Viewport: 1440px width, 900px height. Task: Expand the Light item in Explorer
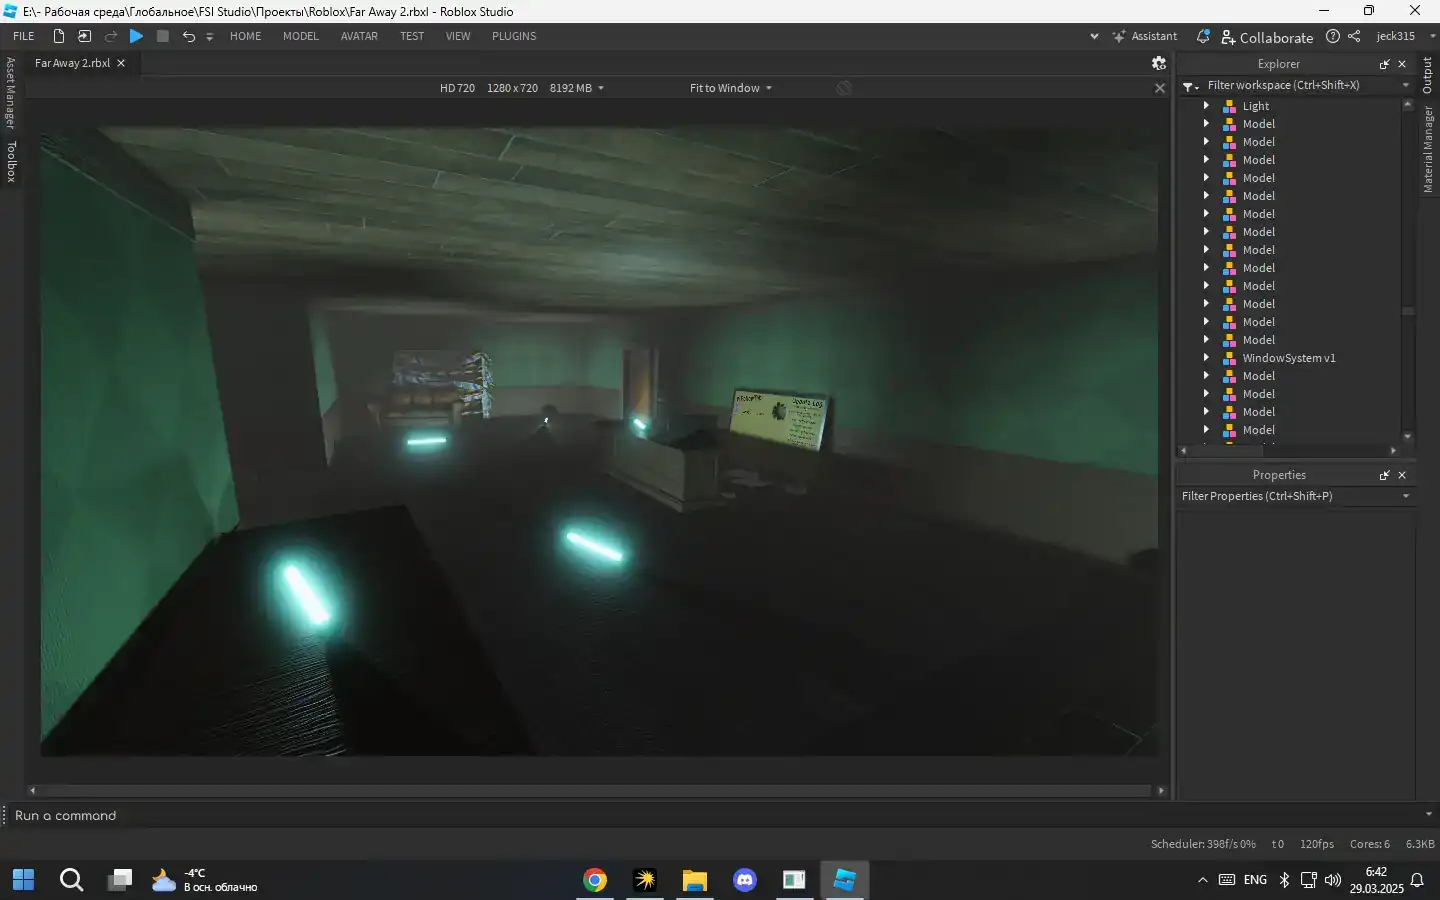[1206, 105]
